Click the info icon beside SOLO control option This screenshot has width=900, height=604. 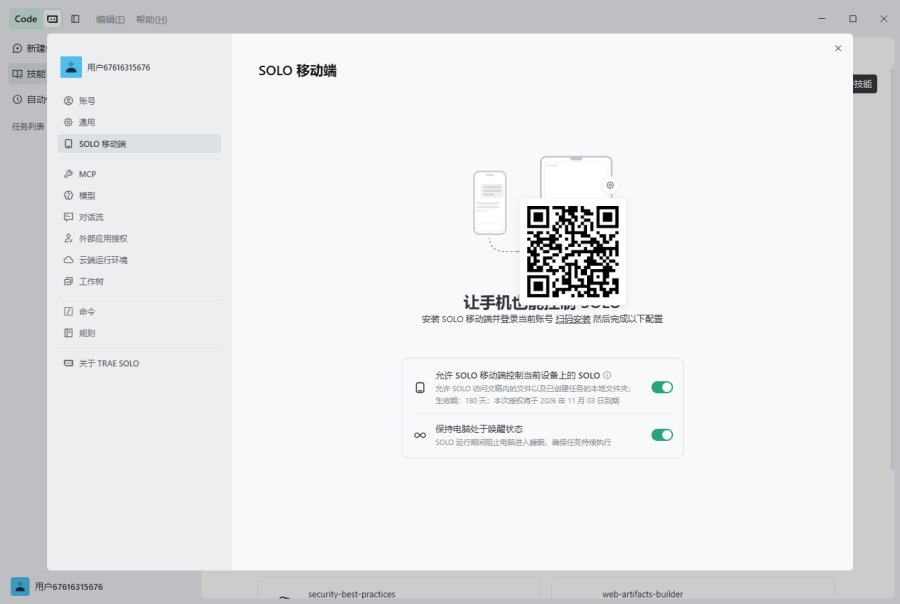[x=607, y=375]
